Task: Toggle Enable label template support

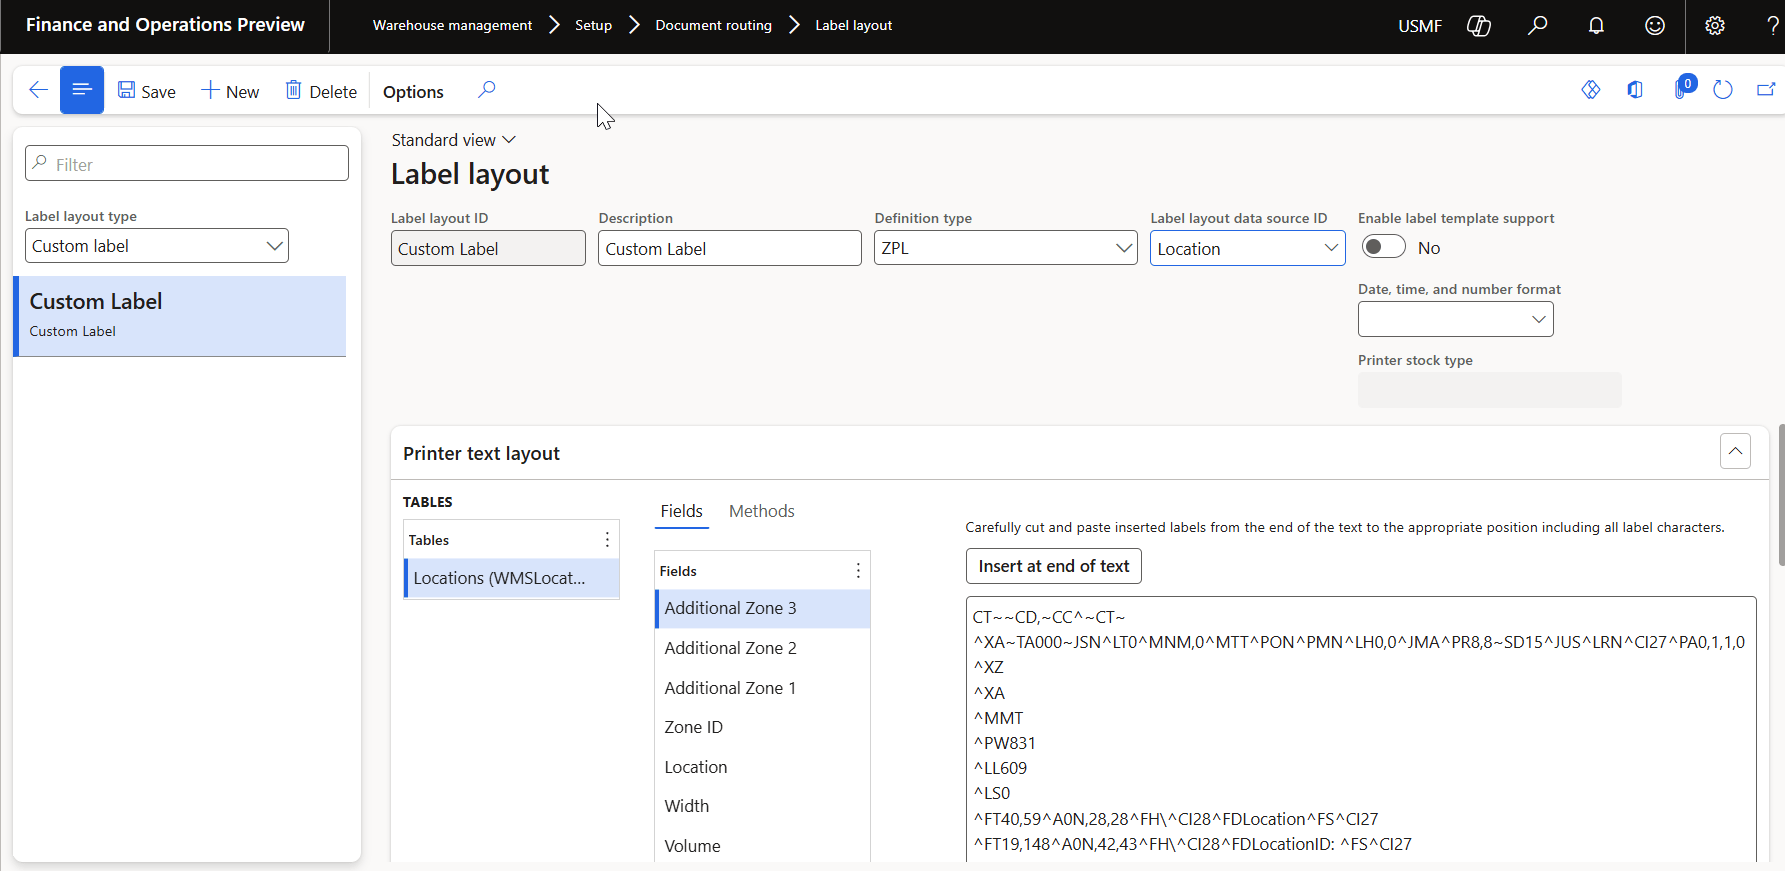Action: coord(1384,247)
